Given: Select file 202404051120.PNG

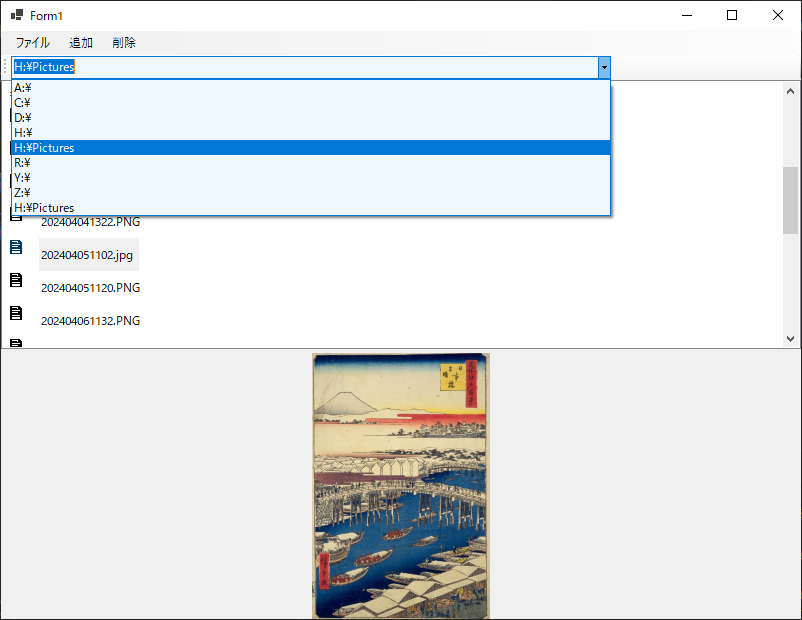Looking at the screenshot, I should (91, 288).
